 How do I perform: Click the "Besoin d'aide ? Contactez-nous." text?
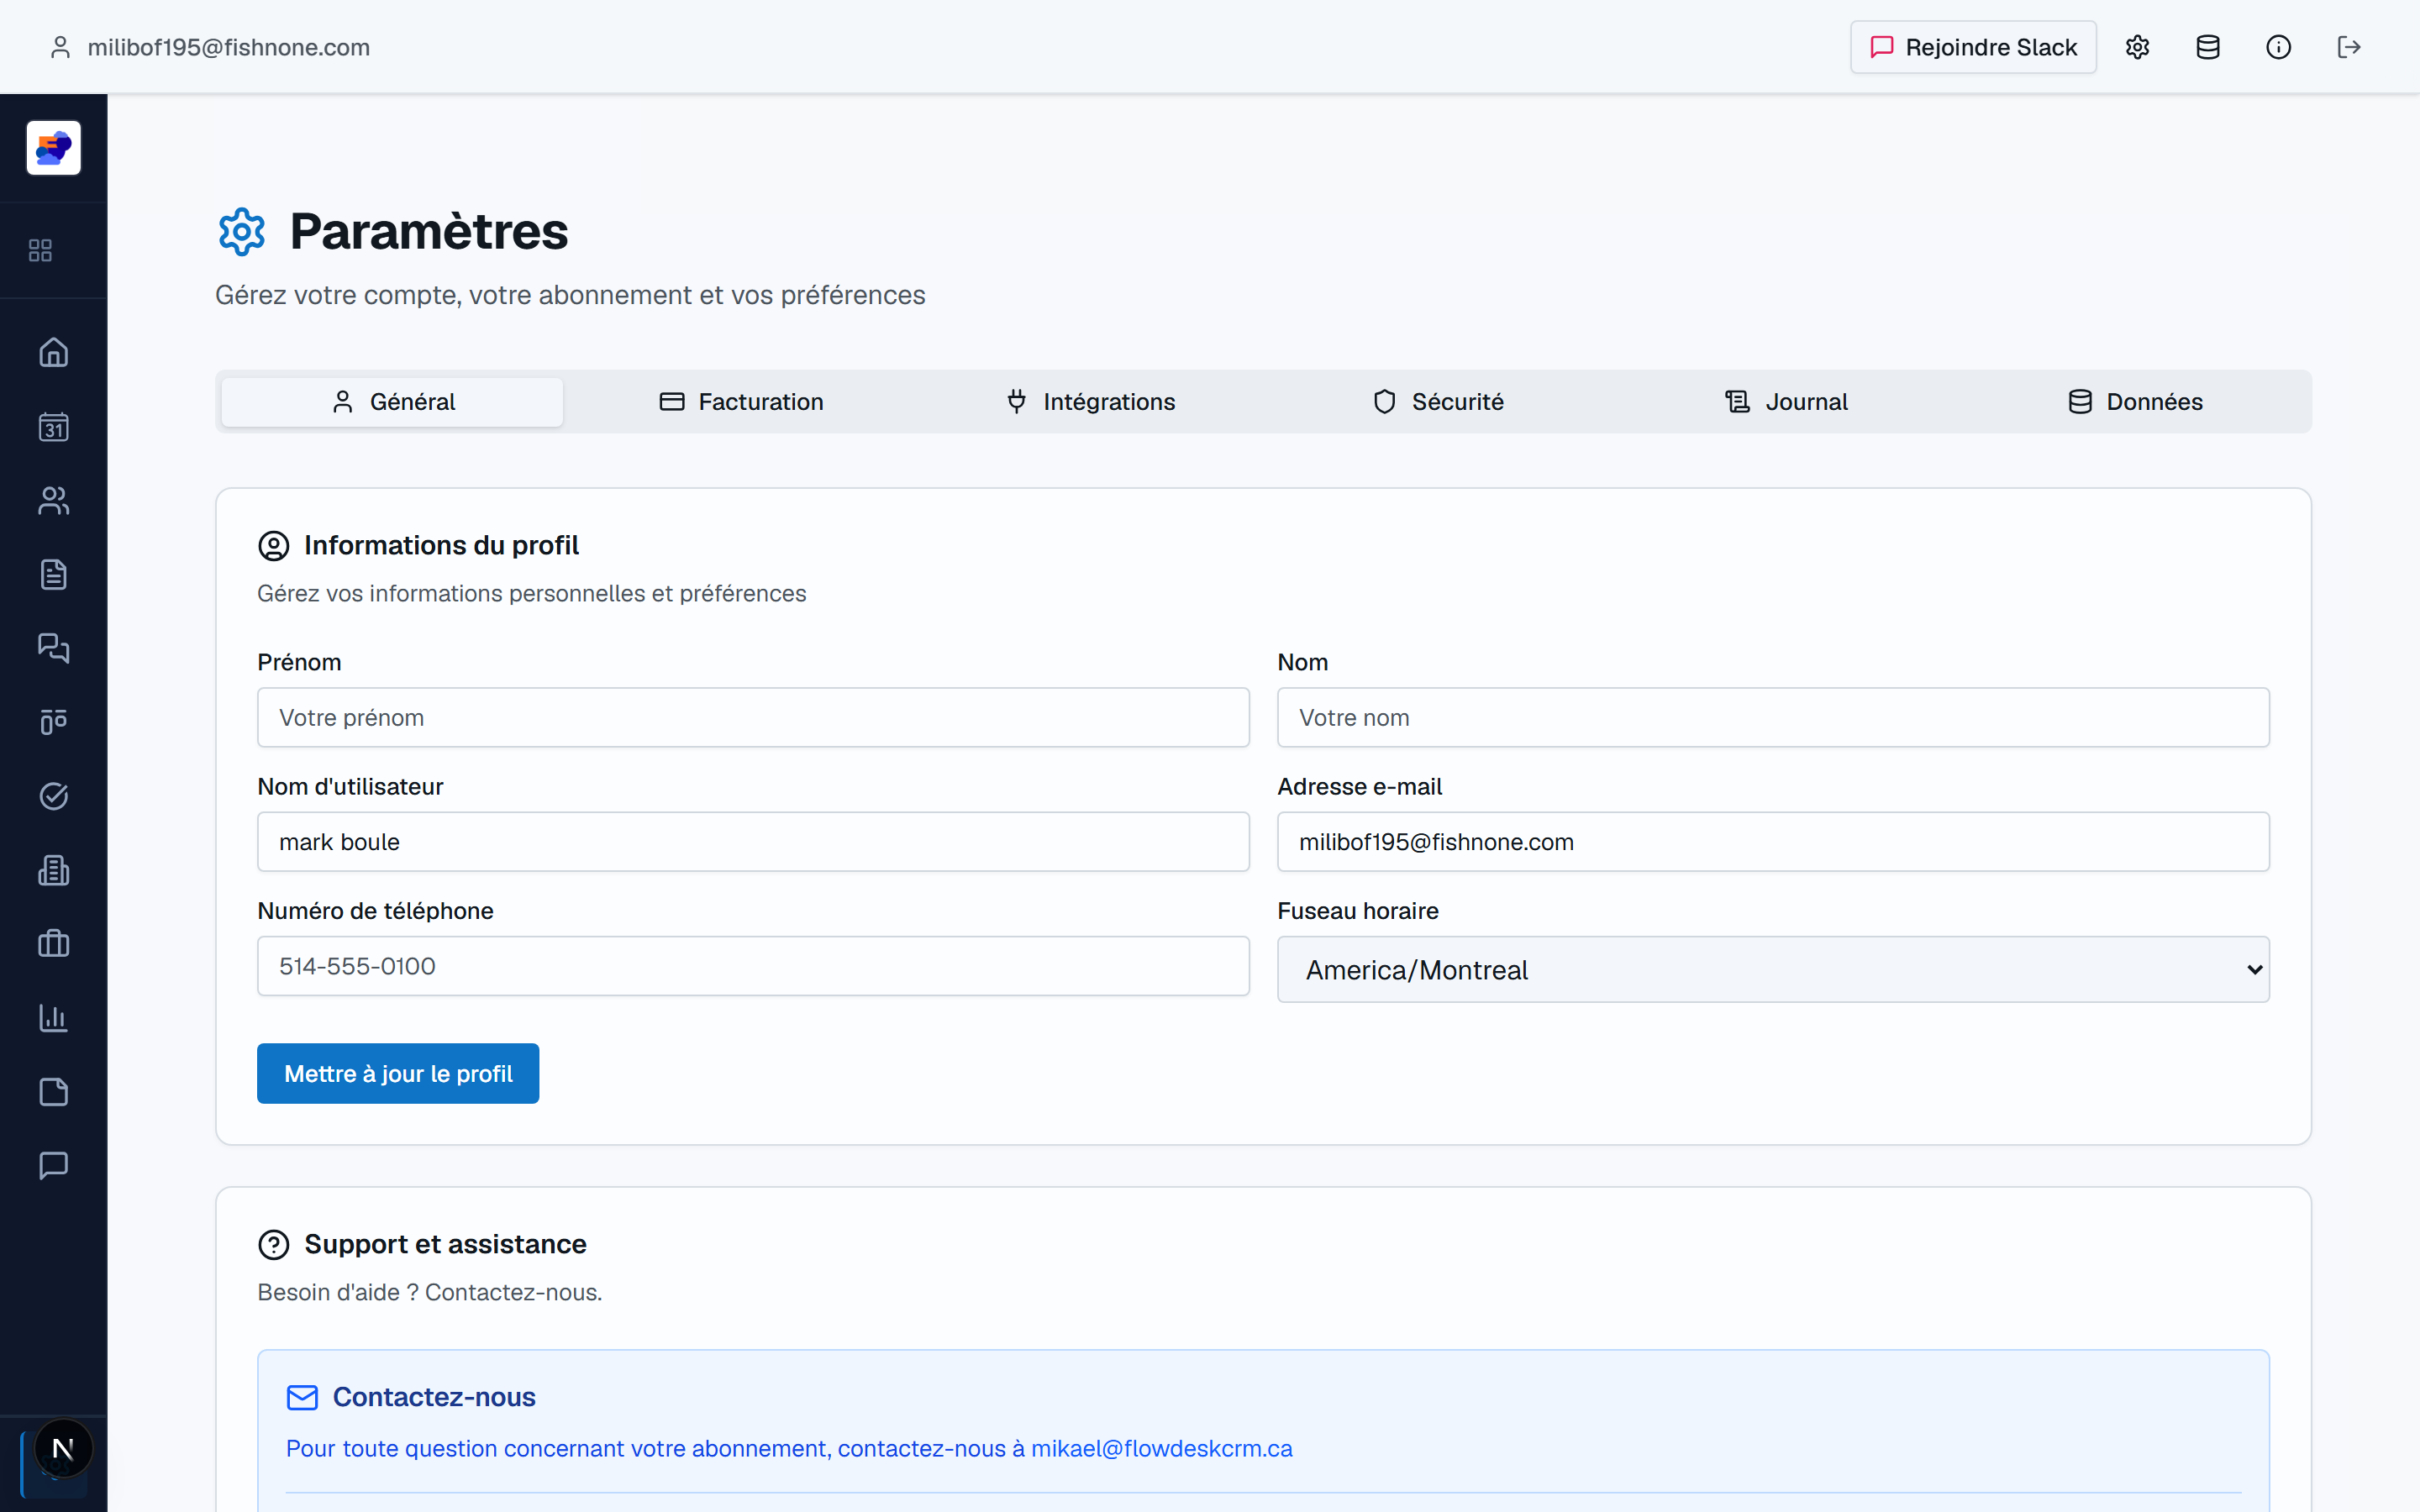[x=430, y=1292]
